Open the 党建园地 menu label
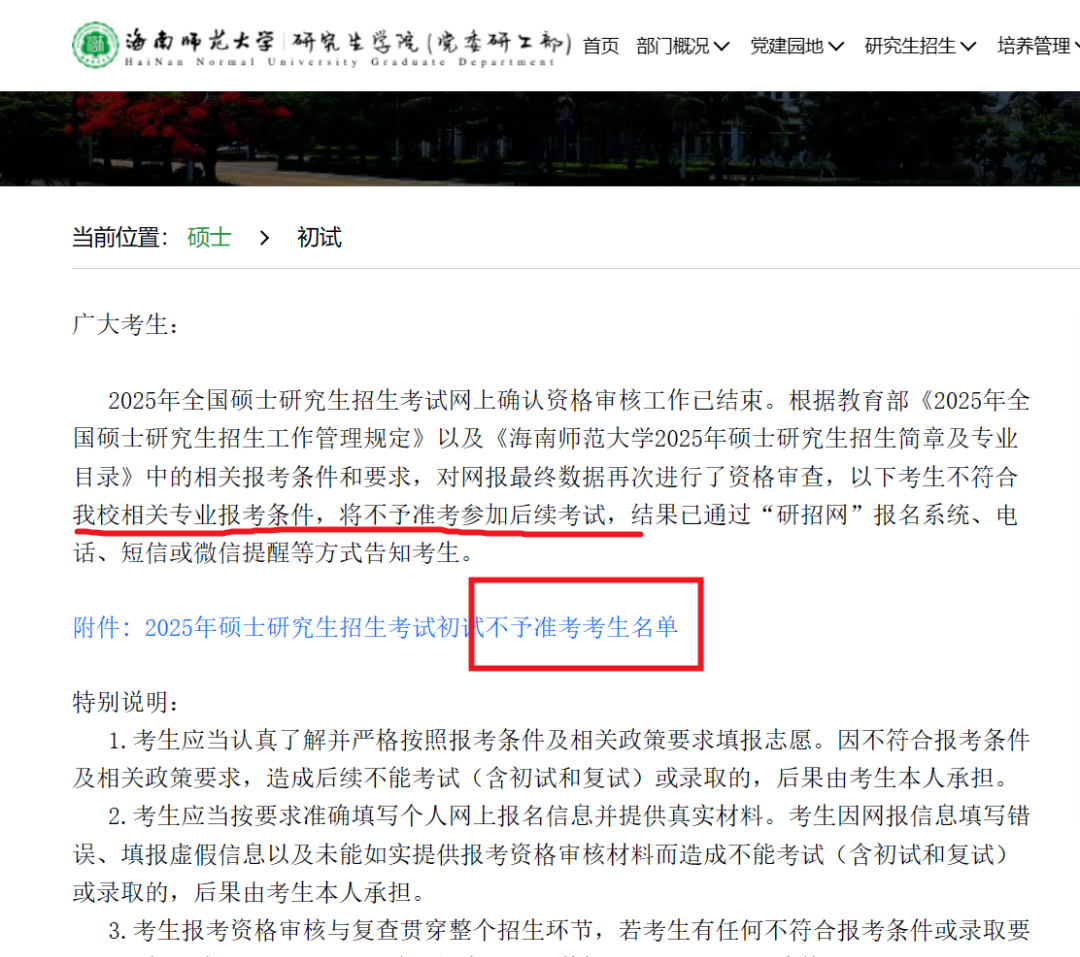The image size is (1080, 957). 787,46
